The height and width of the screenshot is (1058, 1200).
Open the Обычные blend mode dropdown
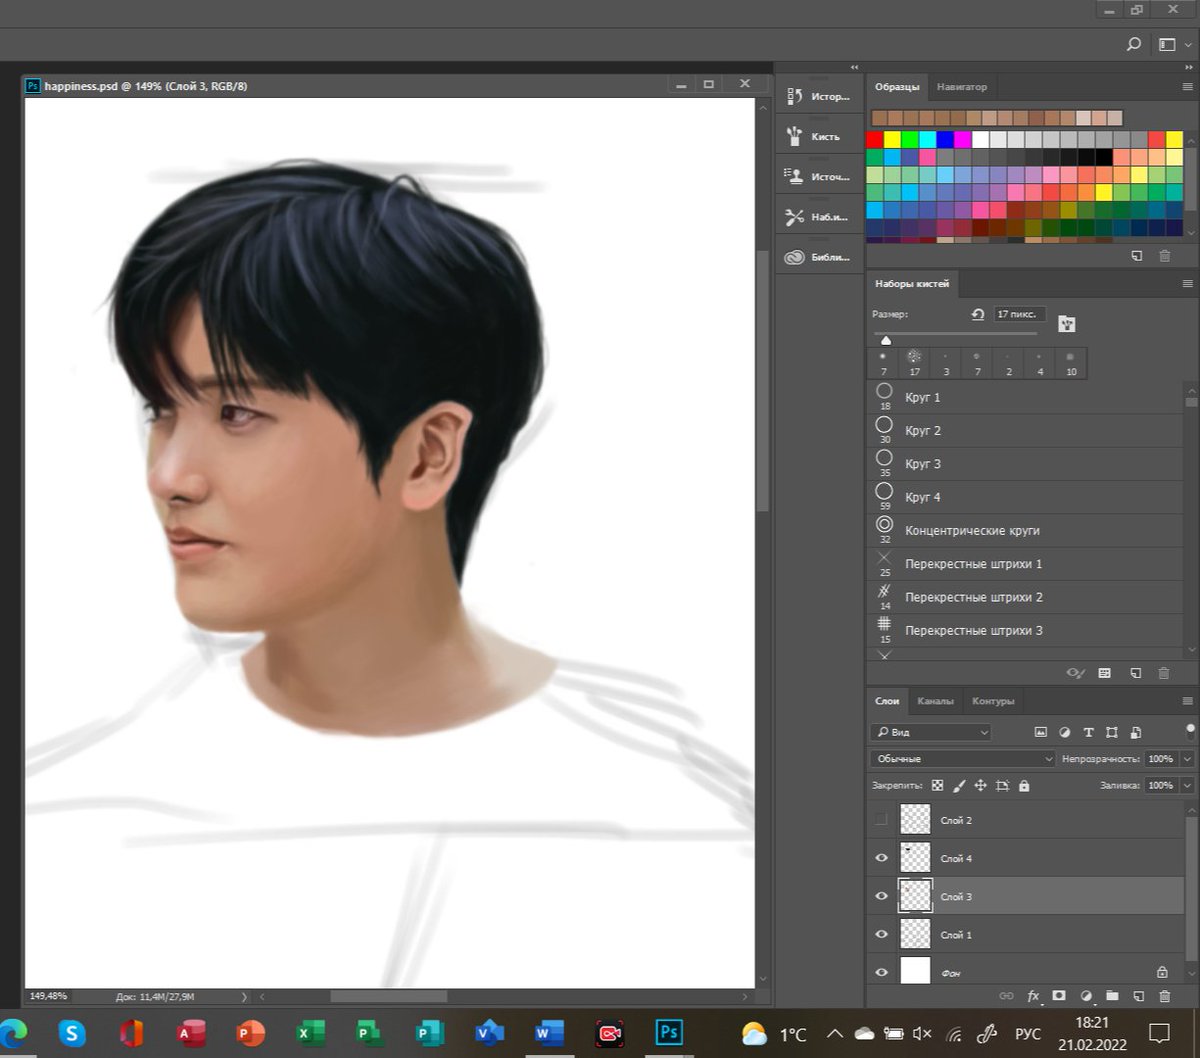(962, 759)
